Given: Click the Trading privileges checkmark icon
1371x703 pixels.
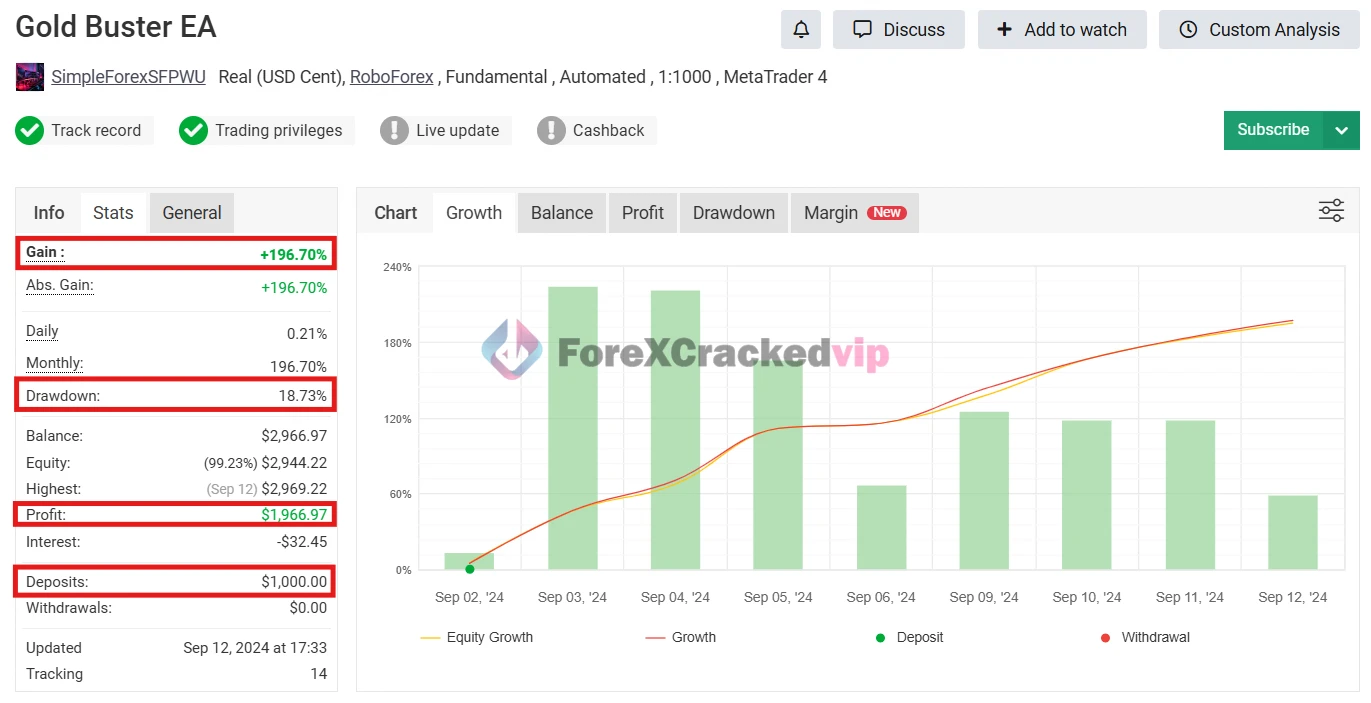Looking at the screenshot, I should tap(193, 130).
